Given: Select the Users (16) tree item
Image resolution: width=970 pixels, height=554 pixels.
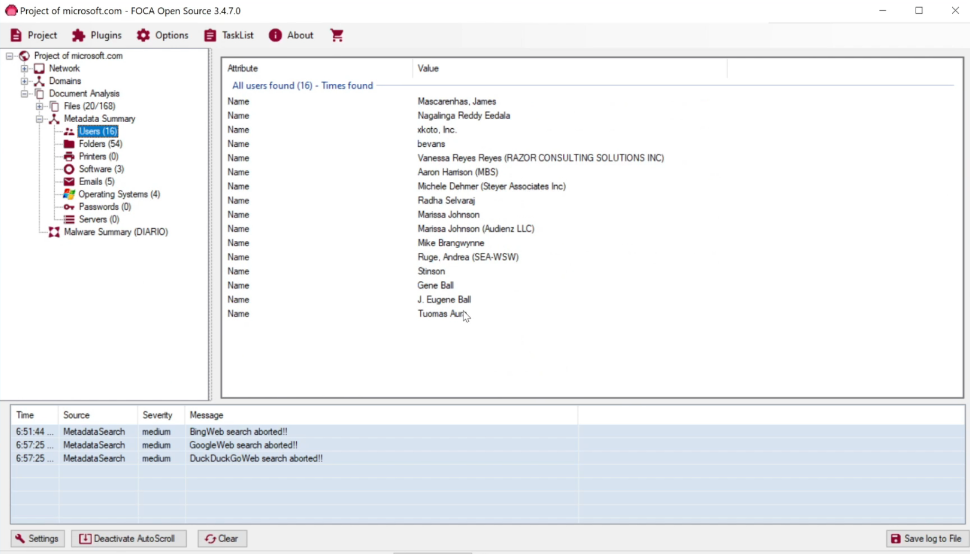Looking at the screenshot, I should 97,131.
